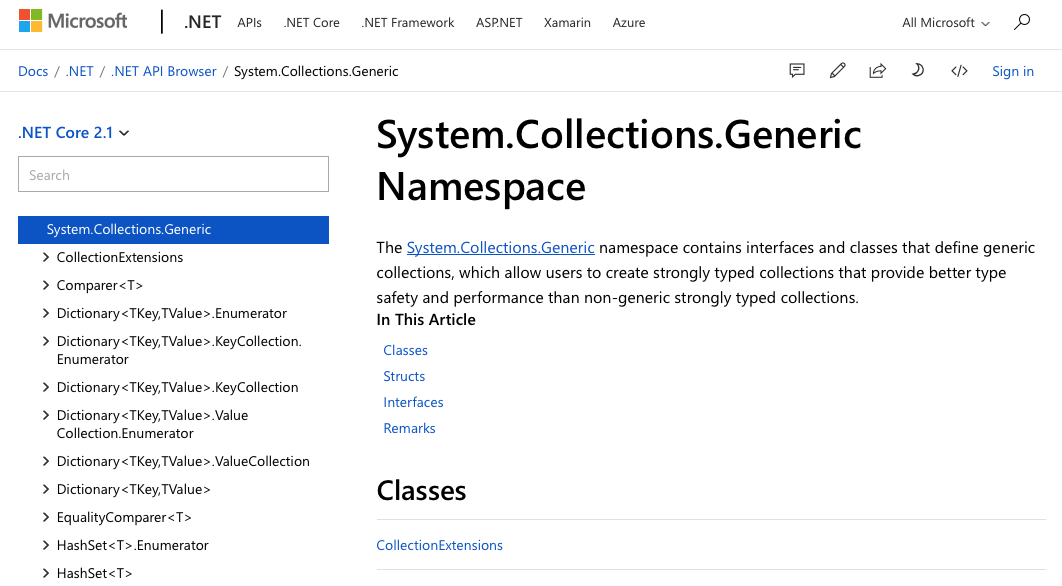Click the share arrow icon
This screenshot has height=586, width=1062.
[x=878, y=70]
